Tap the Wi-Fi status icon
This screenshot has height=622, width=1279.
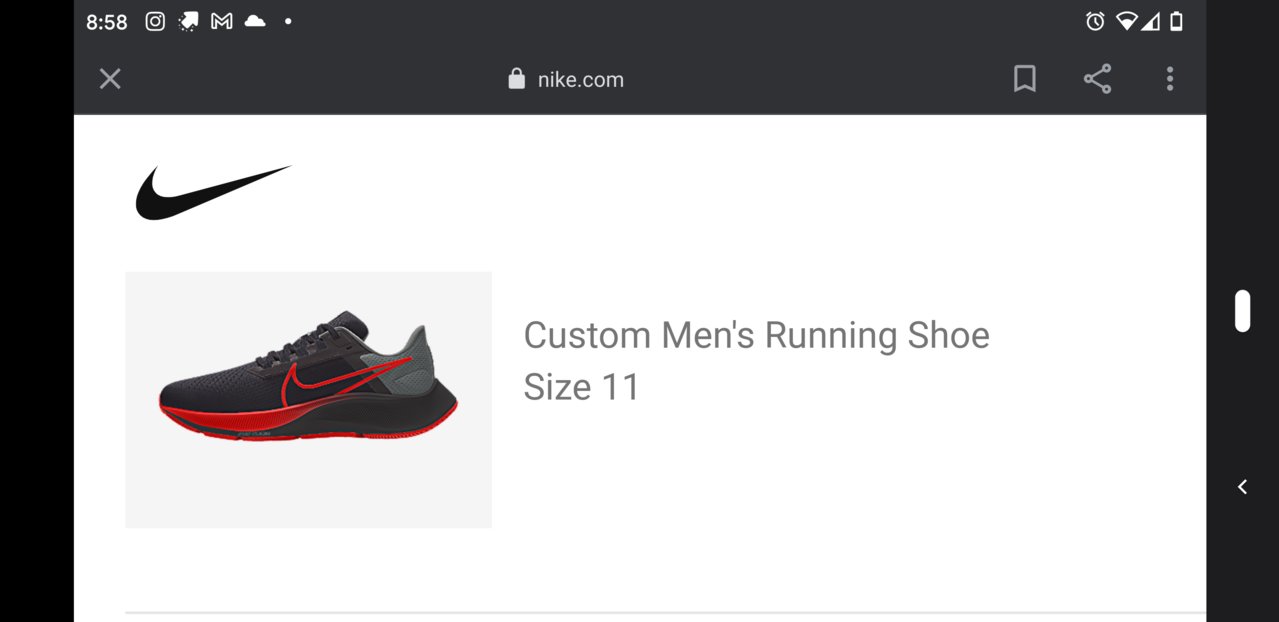pyautogui.click(x=1127, y=21)
